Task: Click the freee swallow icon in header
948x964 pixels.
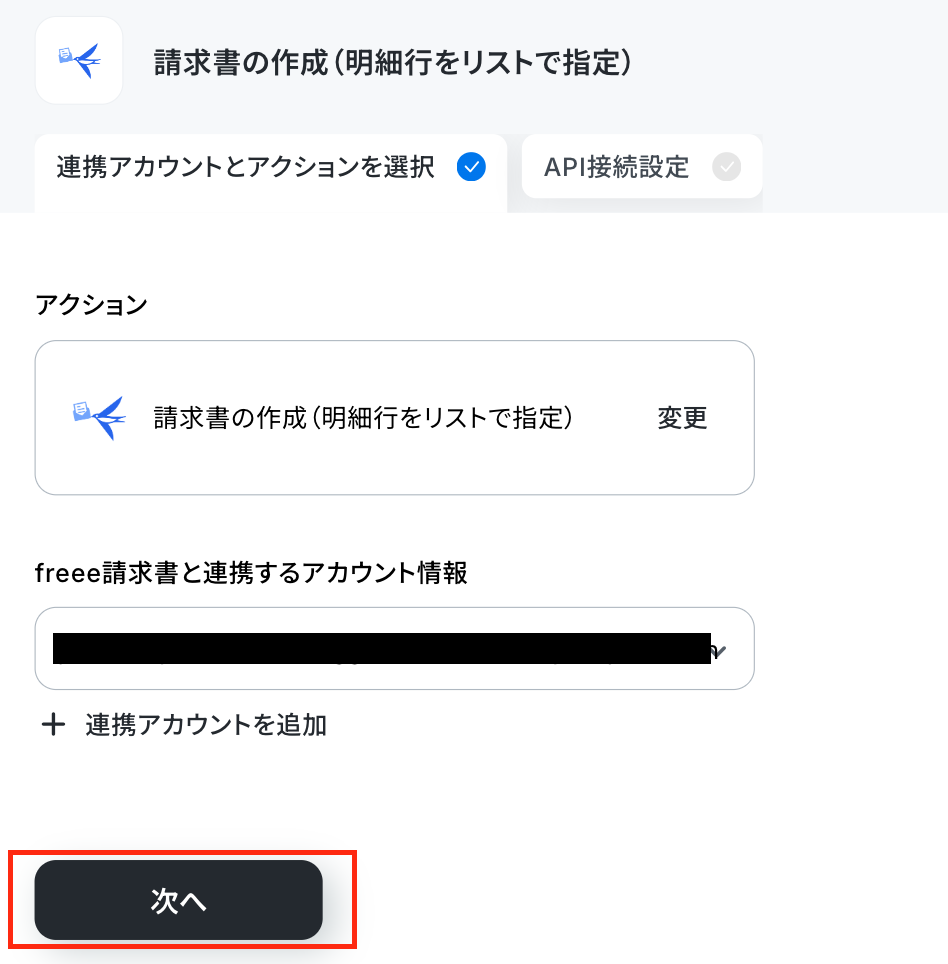Action: [79, 60]
